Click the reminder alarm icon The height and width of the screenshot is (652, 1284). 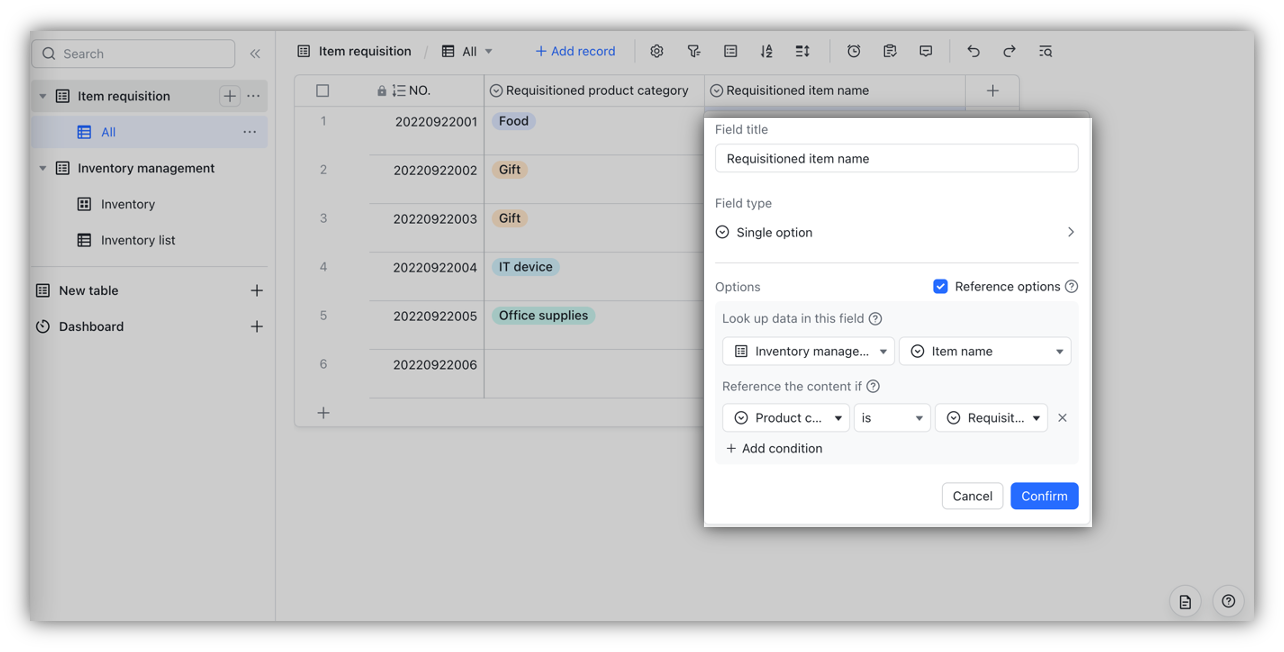click(853, 50)
